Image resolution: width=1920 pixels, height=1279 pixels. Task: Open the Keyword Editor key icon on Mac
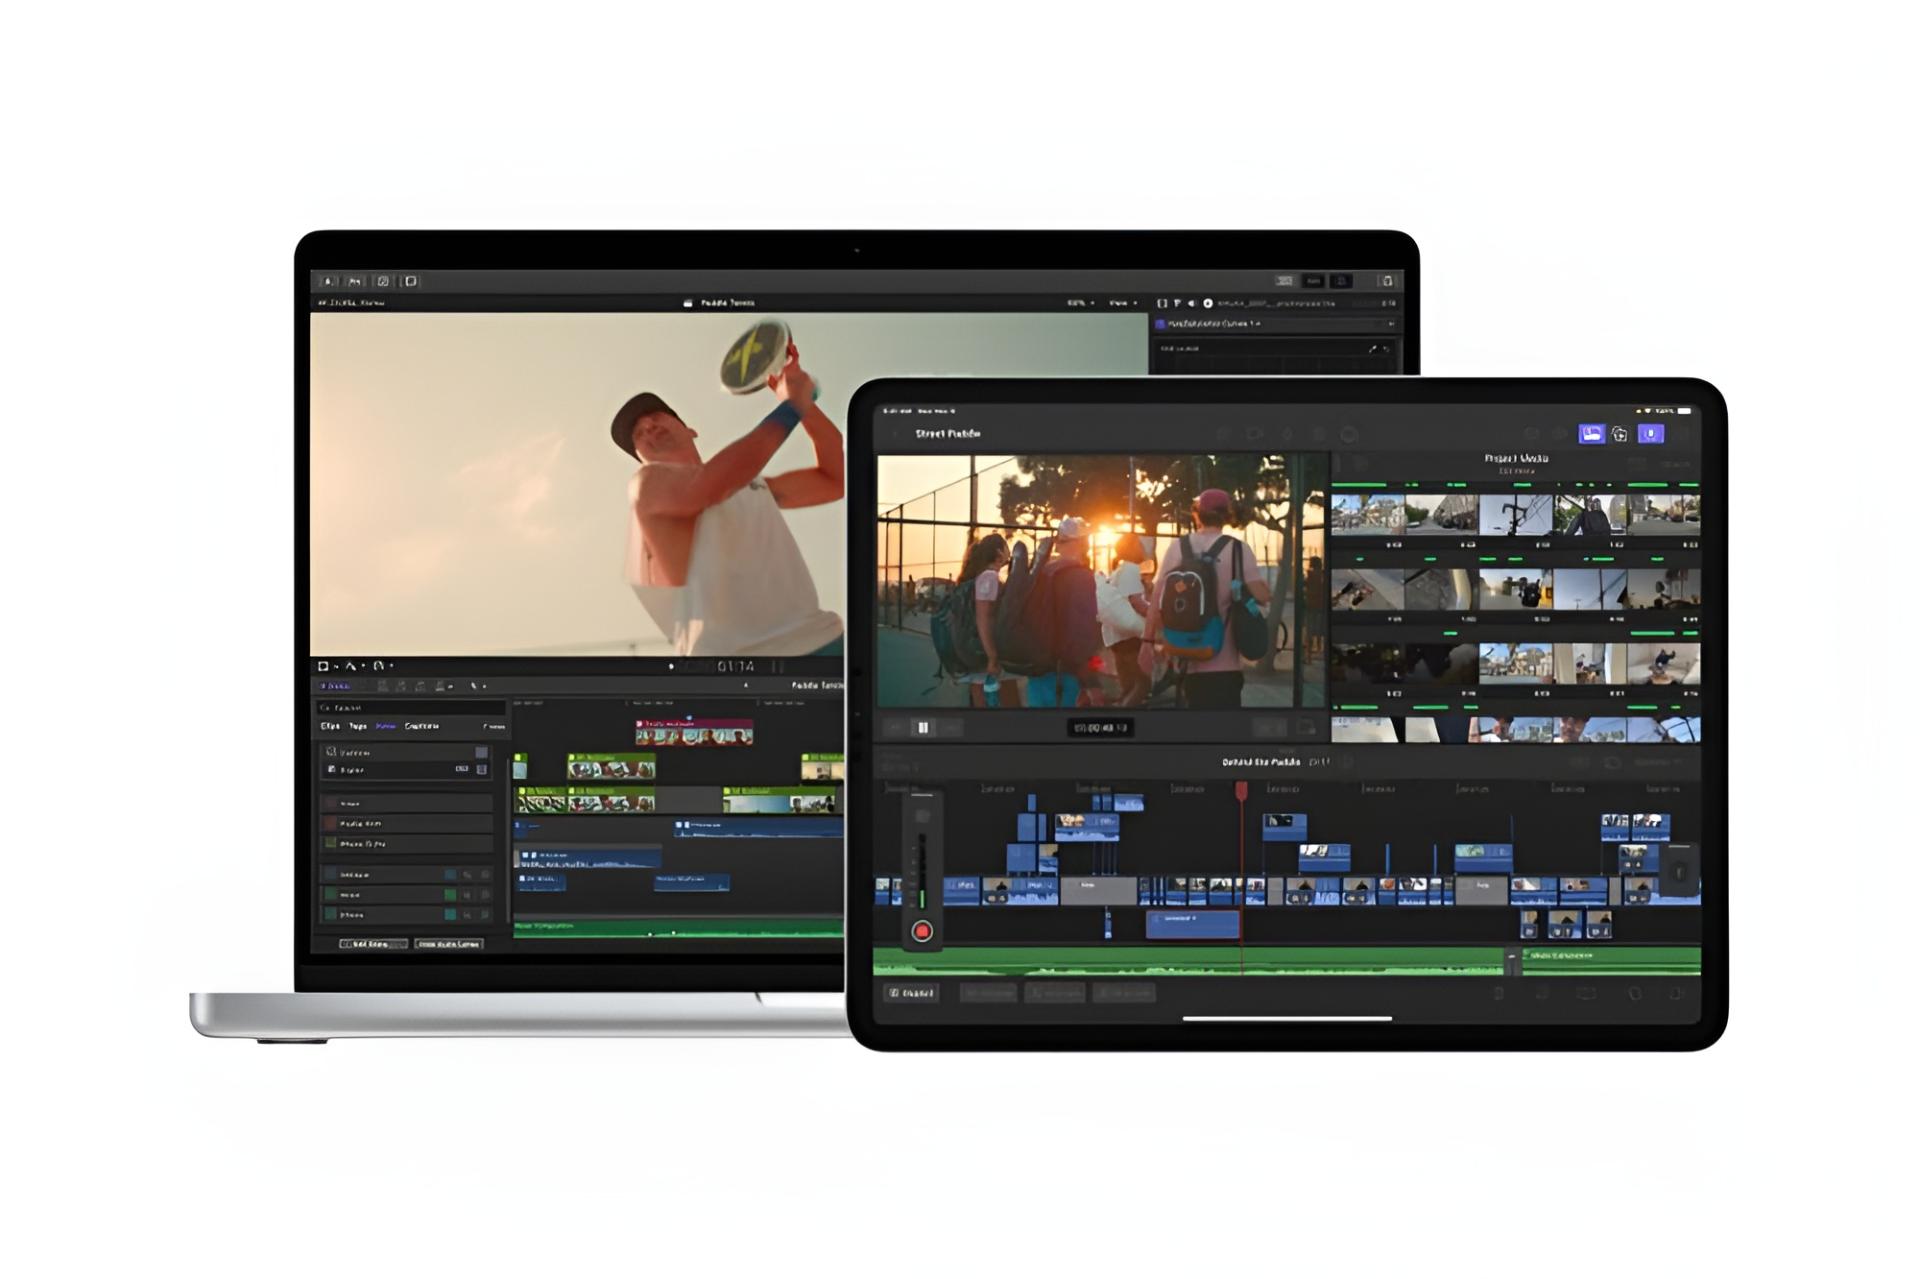pos(354,281)
